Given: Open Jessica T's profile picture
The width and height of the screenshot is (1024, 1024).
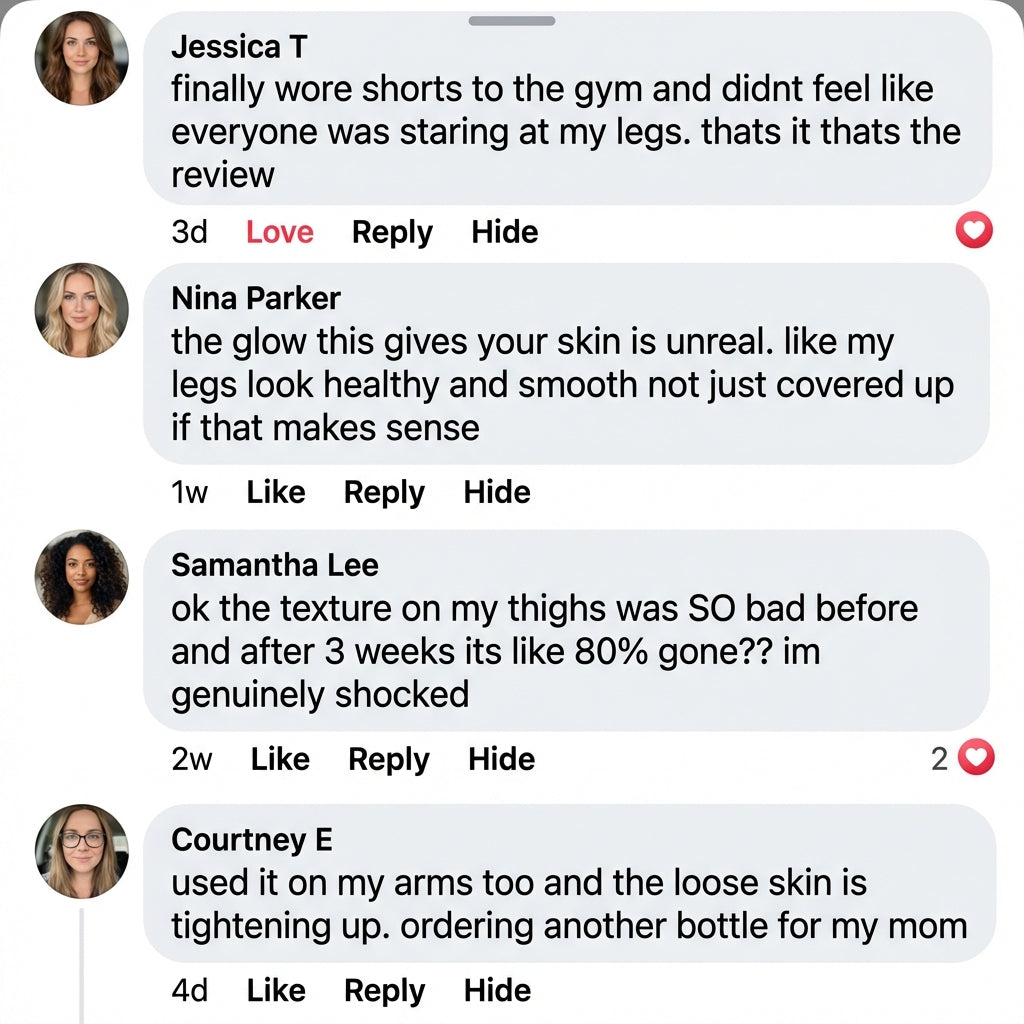Looking at the screenshot, I should (81, 59).
